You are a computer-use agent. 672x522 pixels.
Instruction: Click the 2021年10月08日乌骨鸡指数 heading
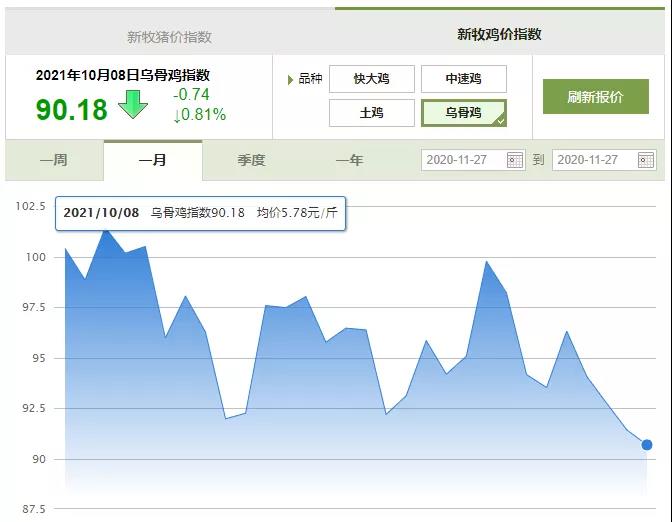point(123,75)
